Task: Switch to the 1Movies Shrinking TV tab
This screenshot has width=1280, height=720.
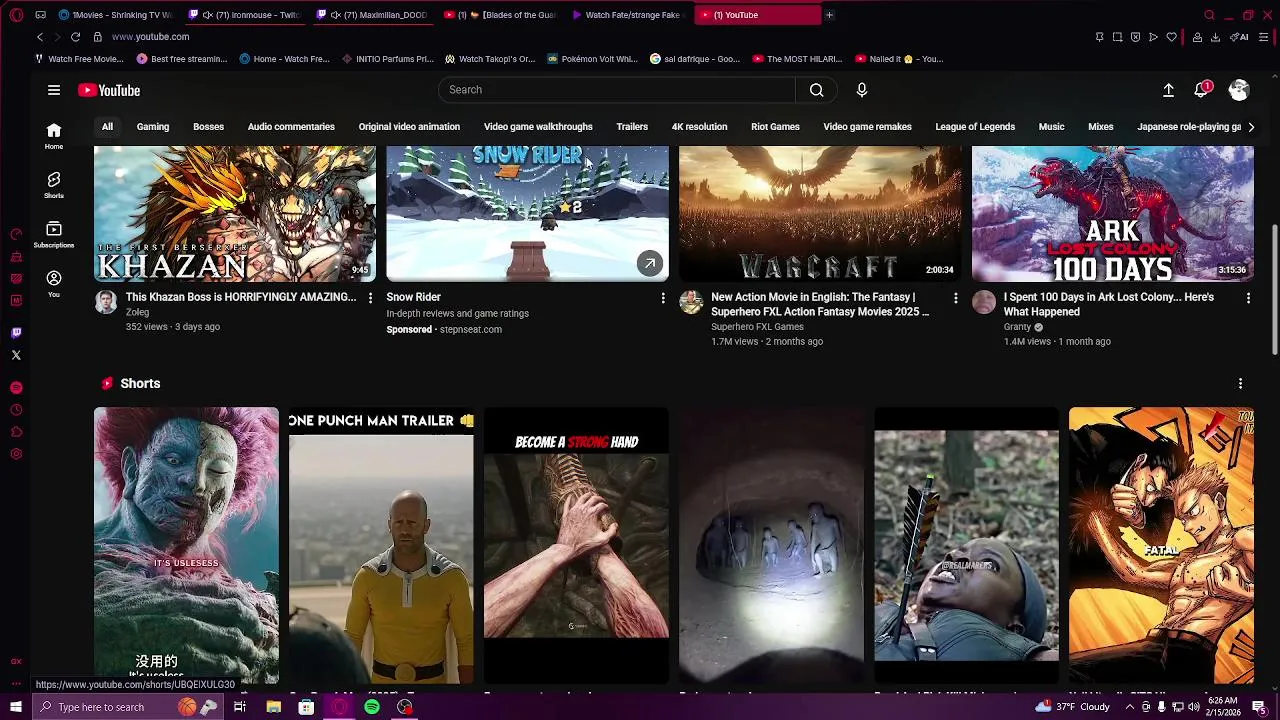Action: (115, 15)
